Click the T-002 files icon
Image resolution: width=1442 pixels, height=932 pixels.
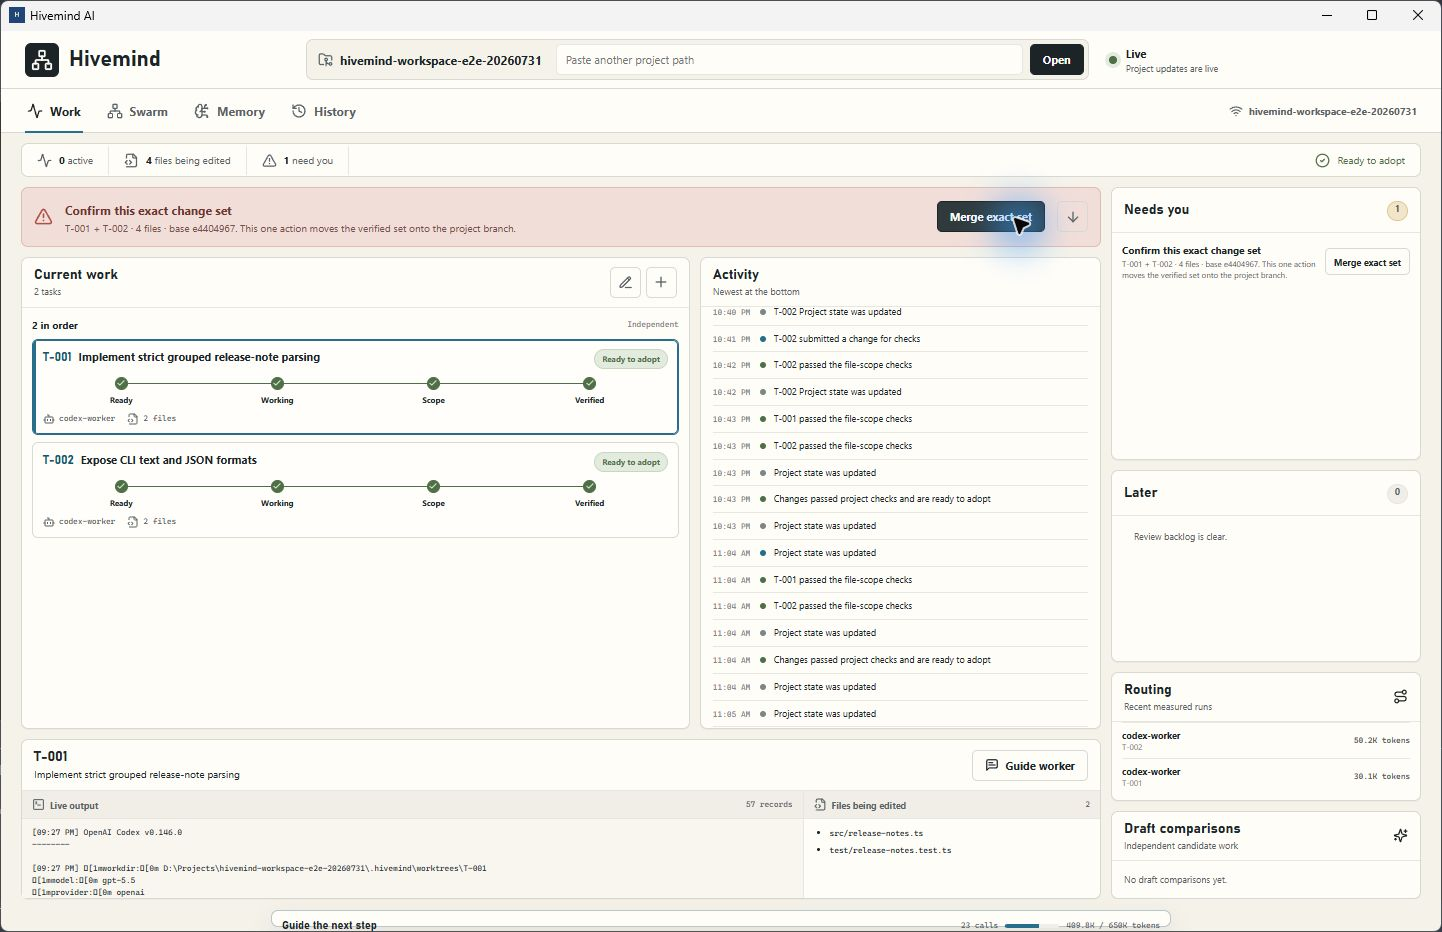[x=132, y=522]
